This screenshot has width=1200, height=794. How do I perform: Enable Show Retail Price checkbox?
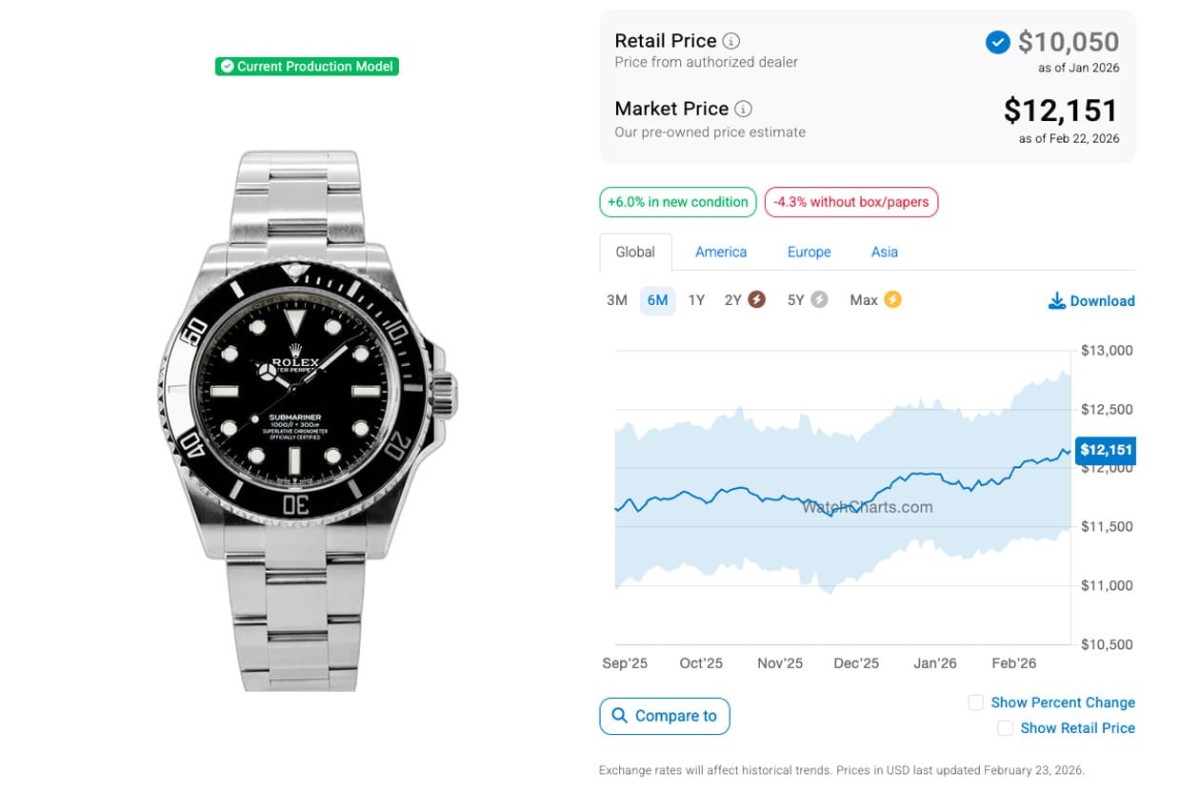[1005, 729]
